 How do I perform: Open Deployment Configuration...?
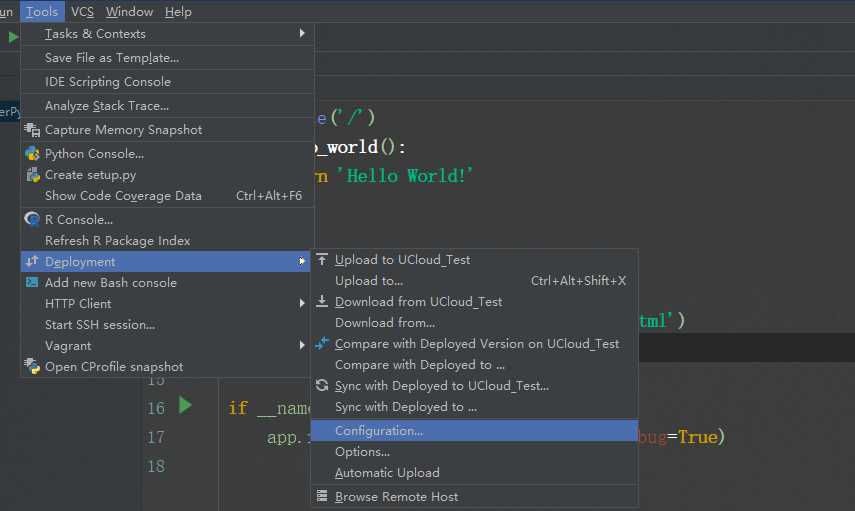click(474, 431)
